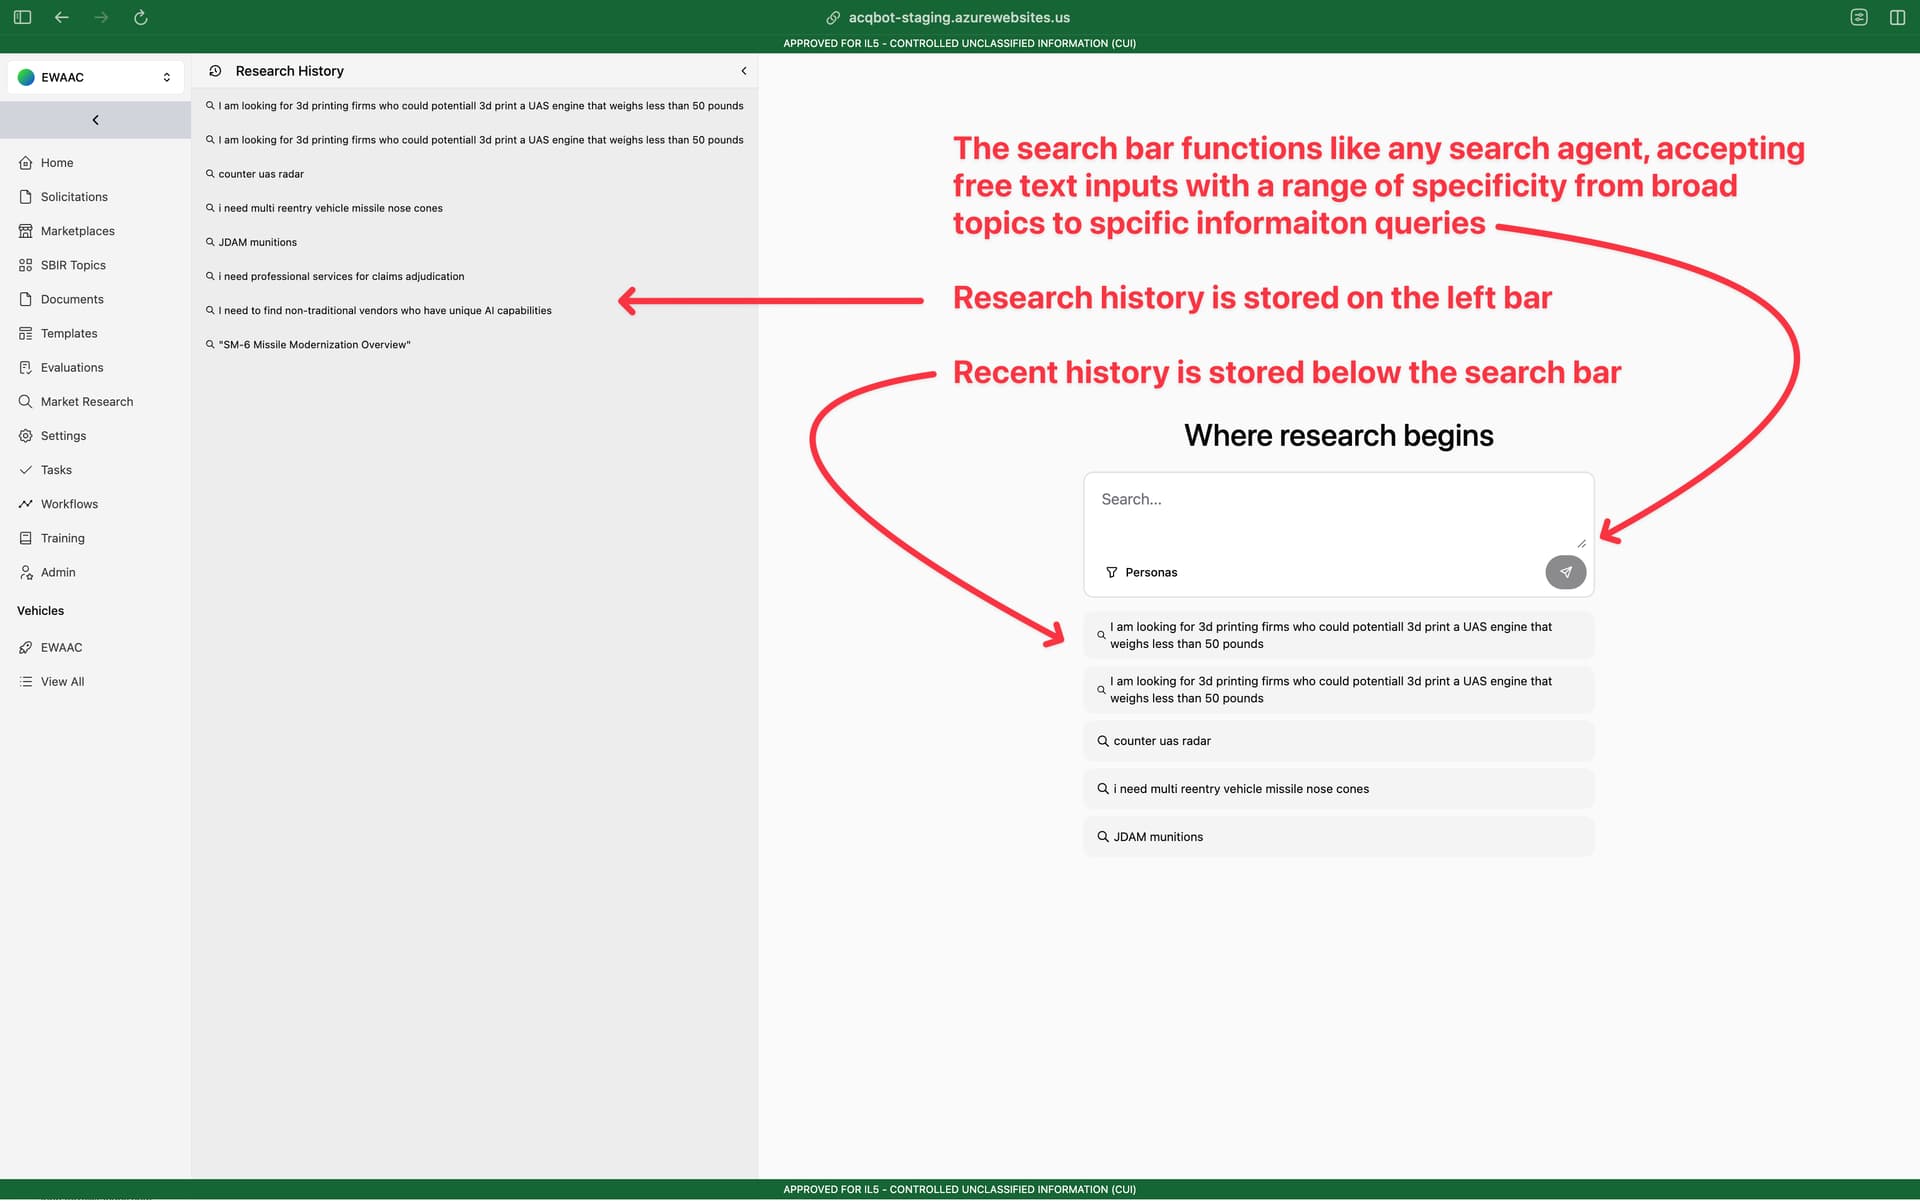Open the Admin menu item

click(95, 572)
